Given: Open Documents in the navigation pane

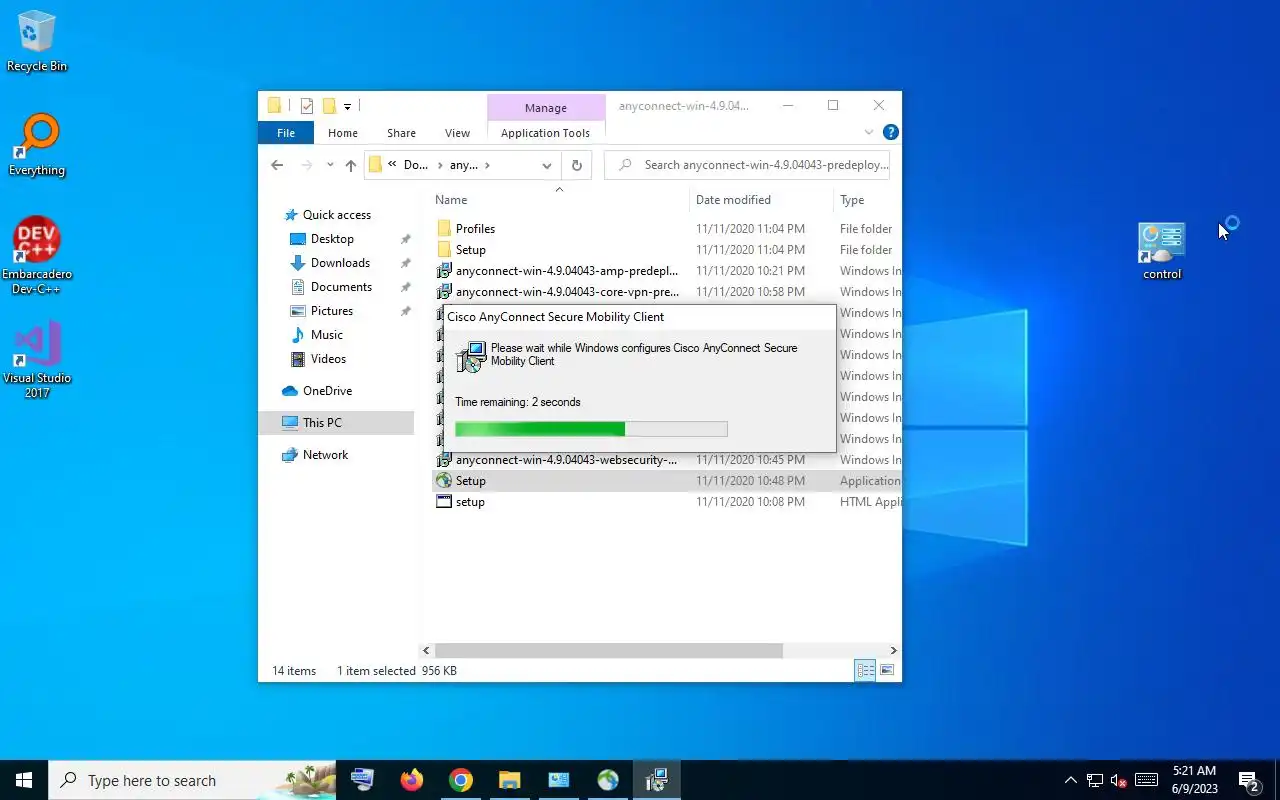Looking at the screenshot, I should coord(341,287).
